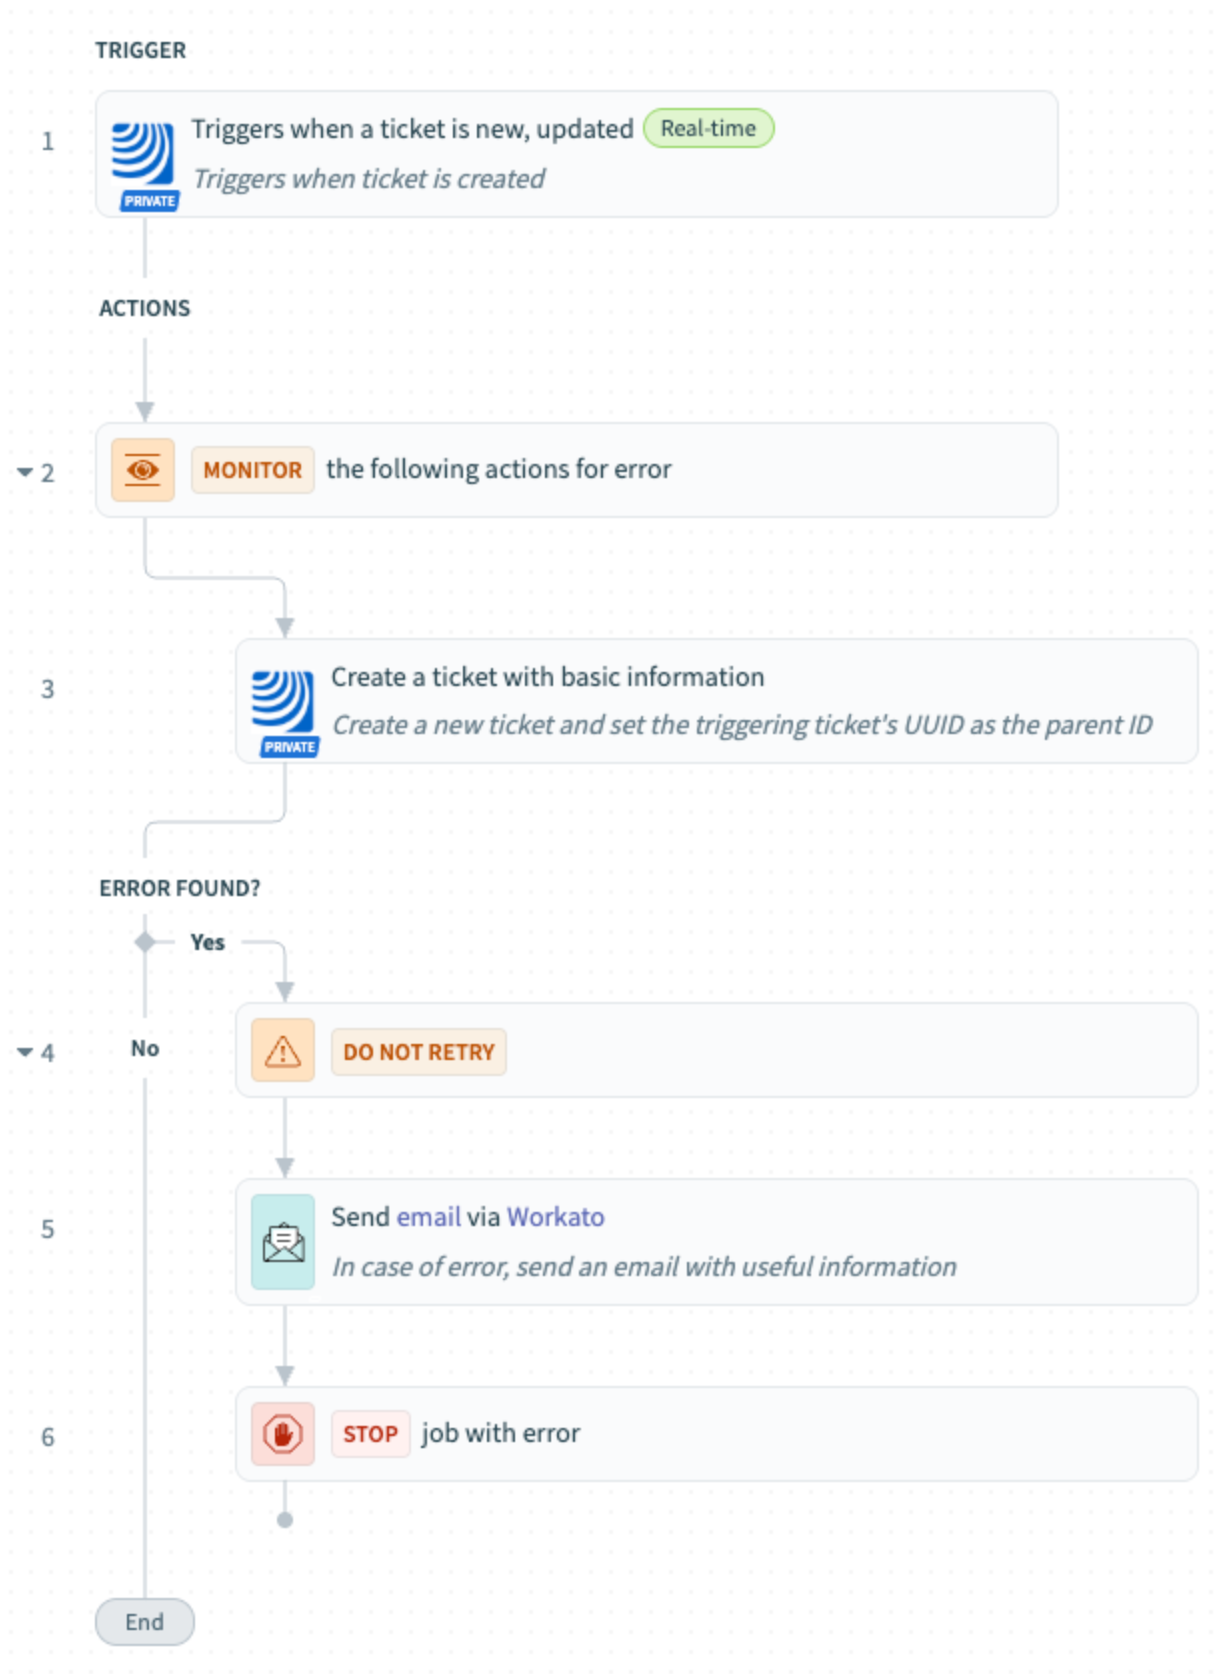Click the STOP label tag
This screenshot has width=1216, height=1674.
click(370, 1434)
